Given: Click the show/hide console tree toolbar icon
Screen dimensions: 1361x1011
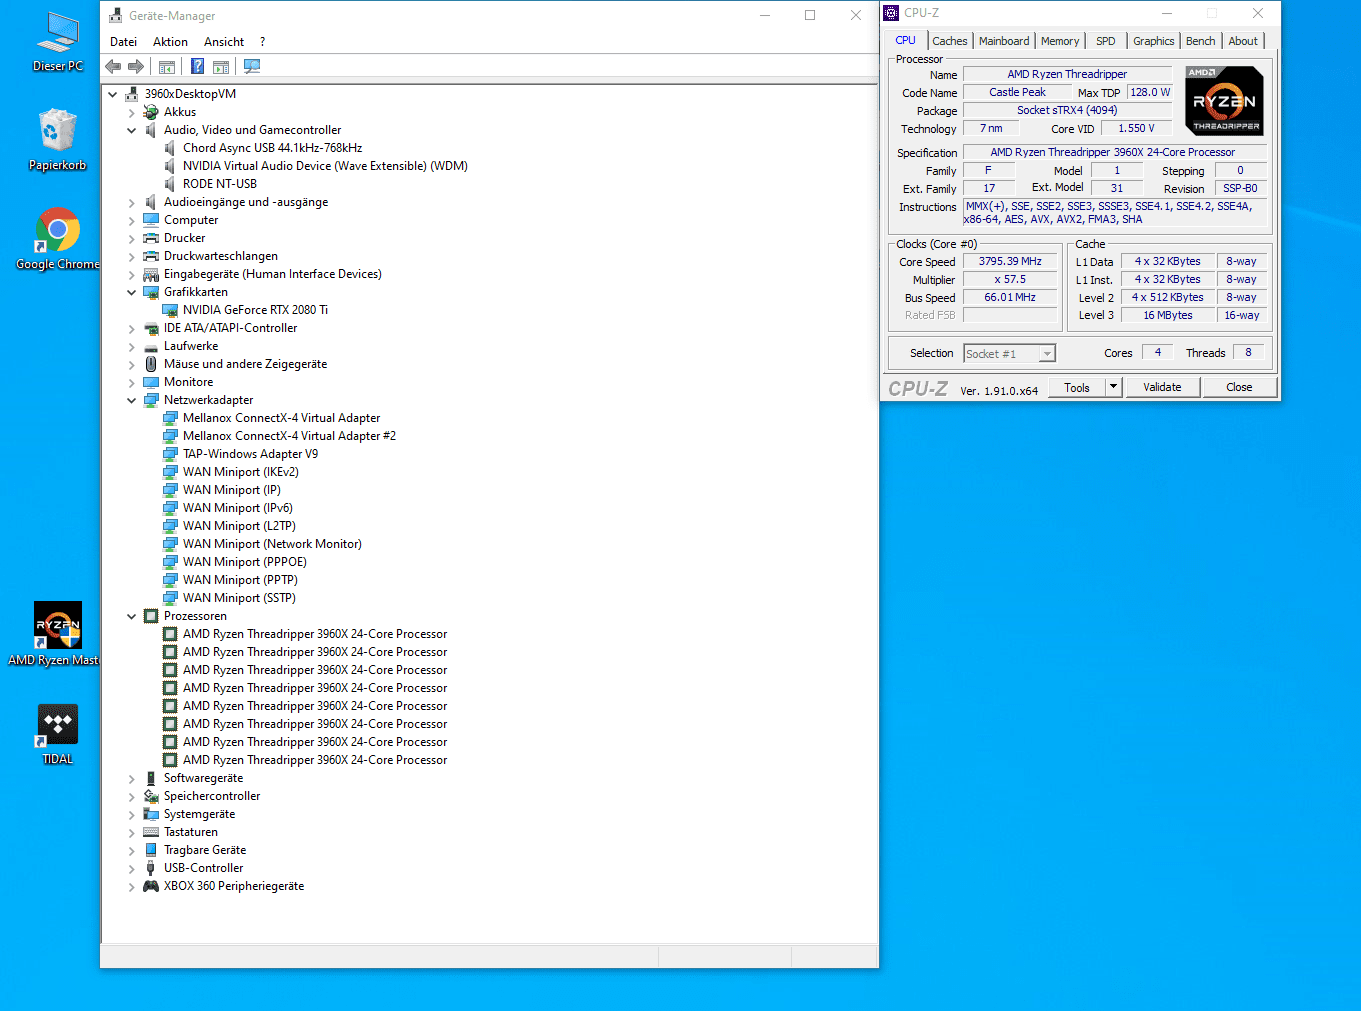Looking at the screenshot, I should pyautogui.click(x=167, y=67).
